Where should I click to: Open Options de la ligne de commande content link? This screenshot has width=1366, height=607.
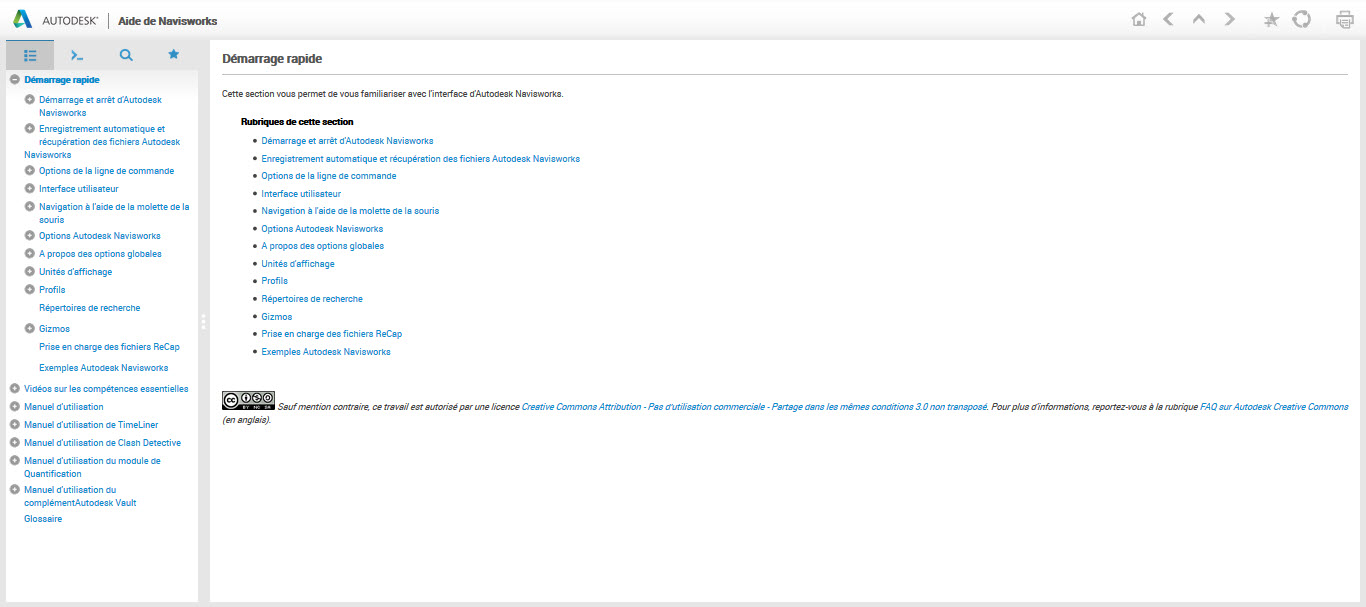(329, 176)
